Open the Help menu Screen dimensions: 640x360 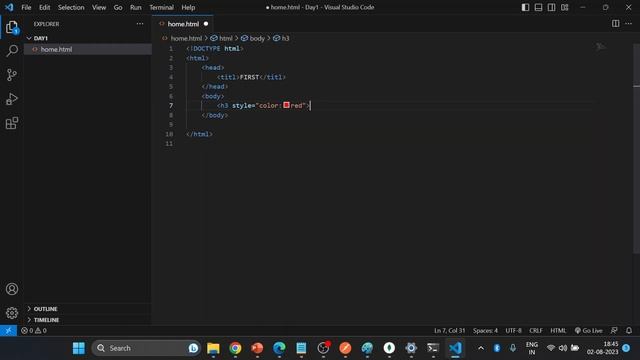[x=188, y=7]
